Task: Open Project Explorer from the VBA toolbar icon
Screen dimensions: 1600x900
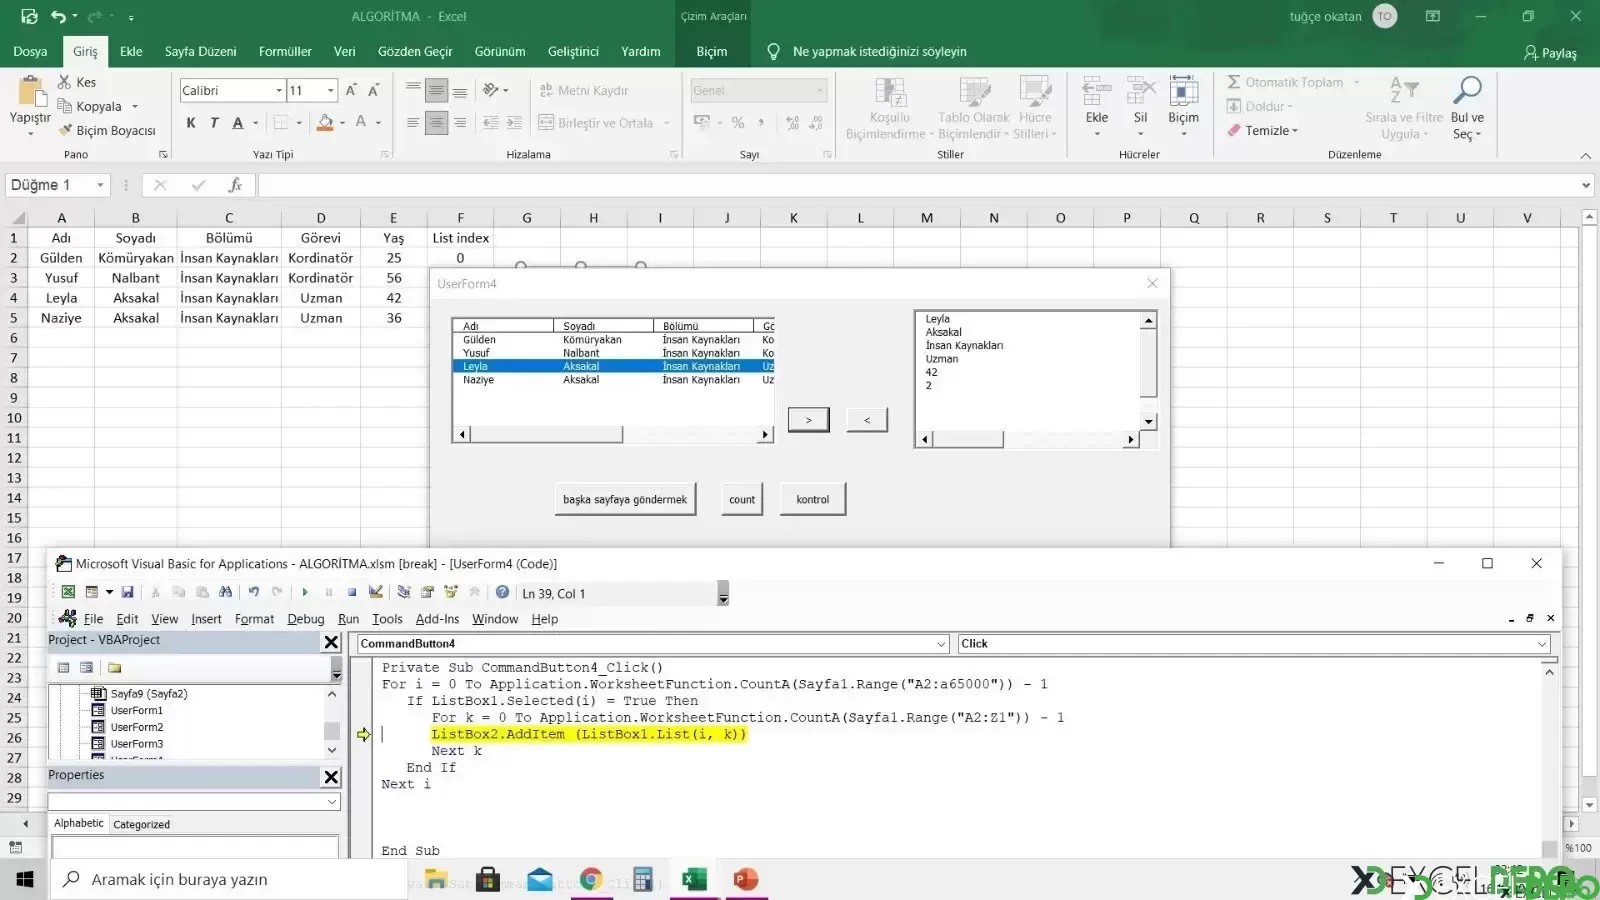Action: [404, 592]
